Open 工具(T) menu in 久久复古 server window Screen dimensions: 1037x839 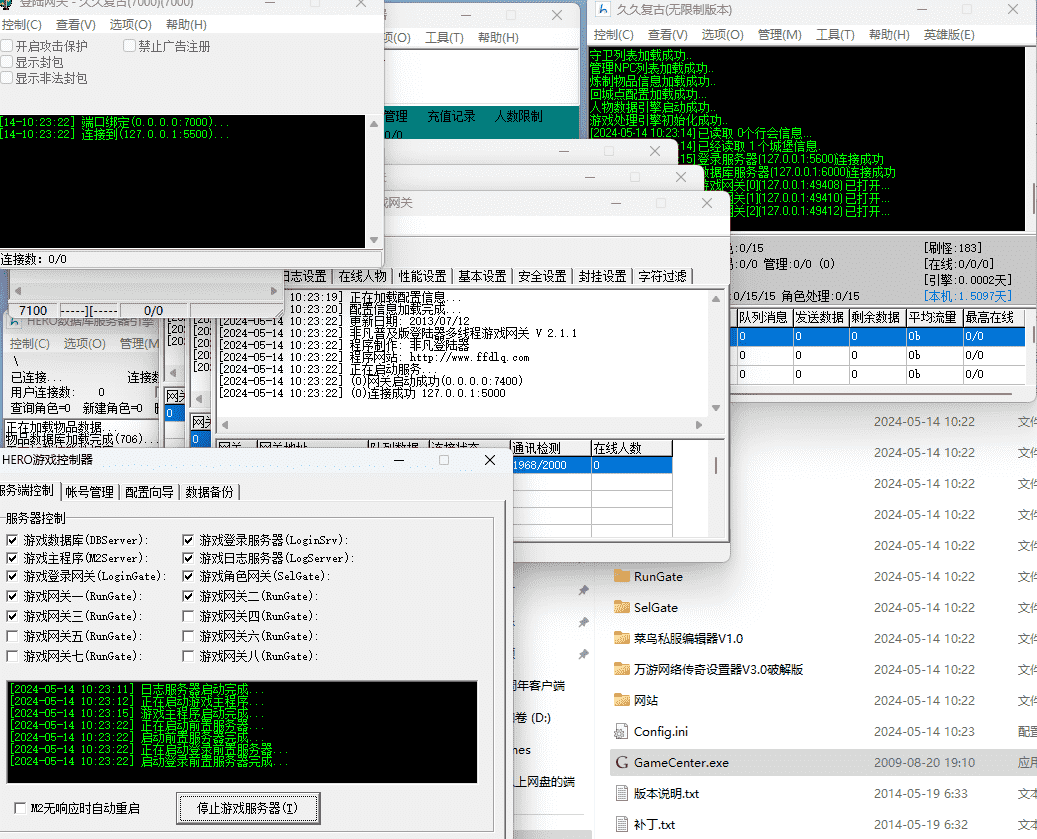tap(835, 35)
